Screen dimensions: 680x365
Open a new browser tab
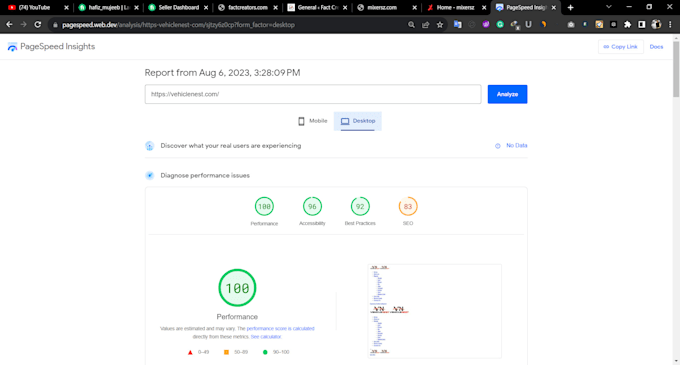click(570, 7)
